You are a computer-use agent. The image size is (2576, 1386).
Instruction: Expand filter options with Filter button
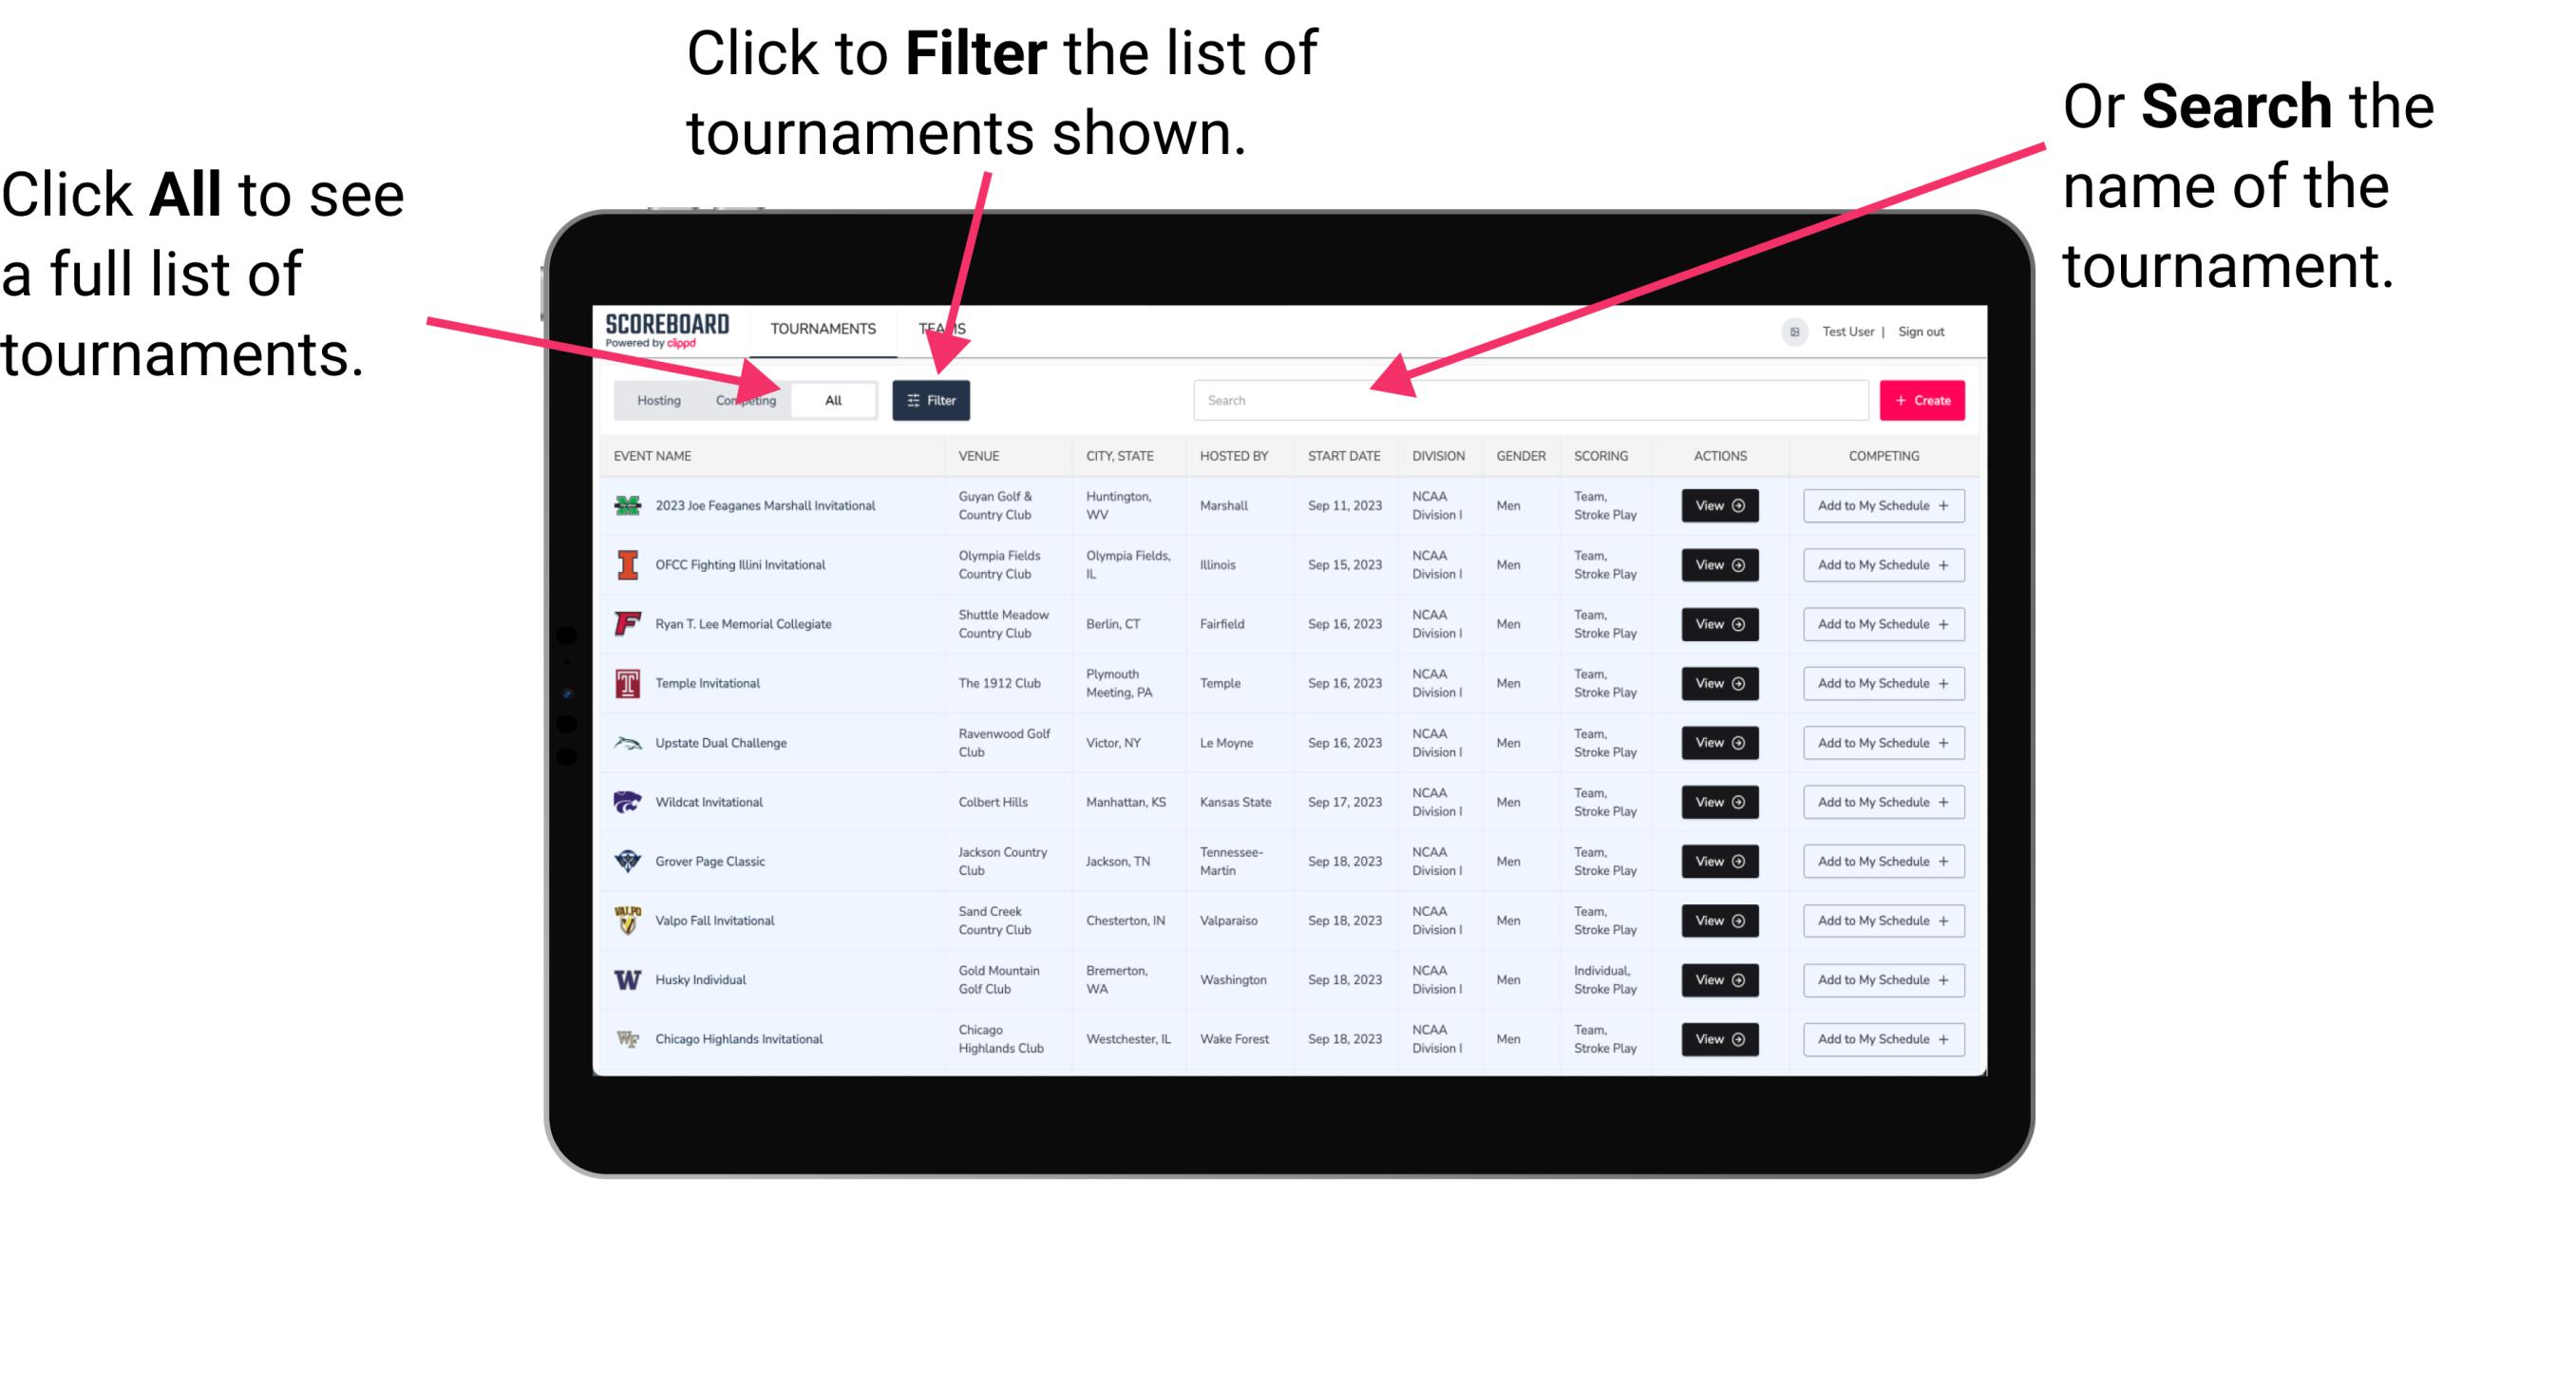932,399
